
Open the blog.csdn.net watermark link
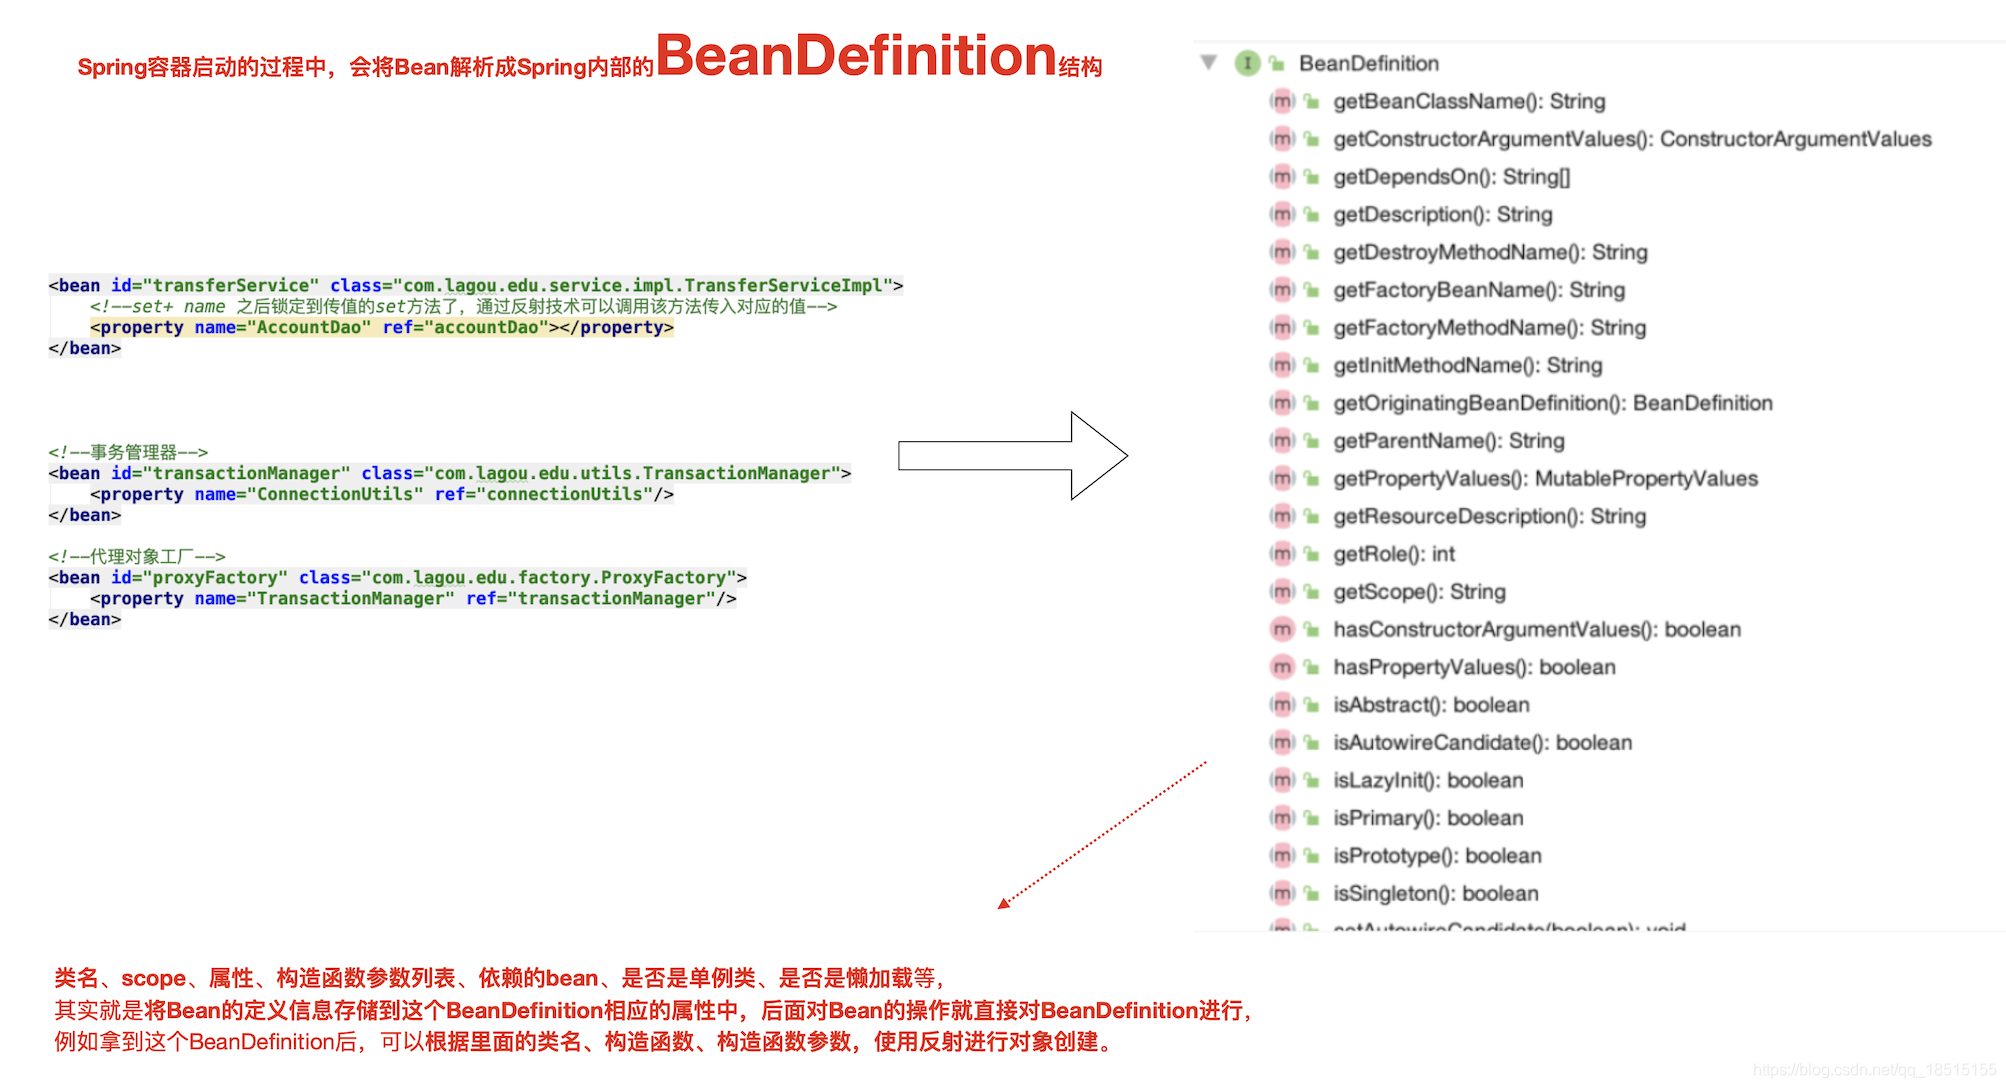coord(1873,1070)
